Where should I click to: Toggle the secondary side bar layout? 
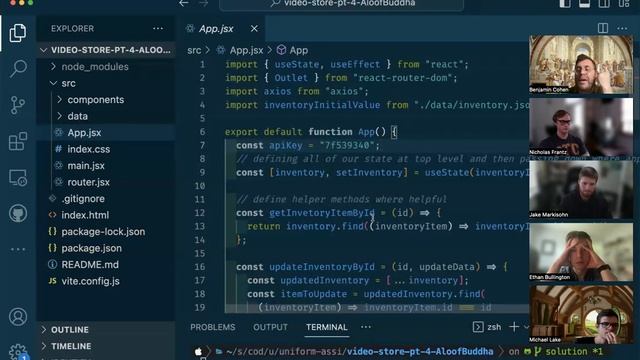[x=604, y=3]
